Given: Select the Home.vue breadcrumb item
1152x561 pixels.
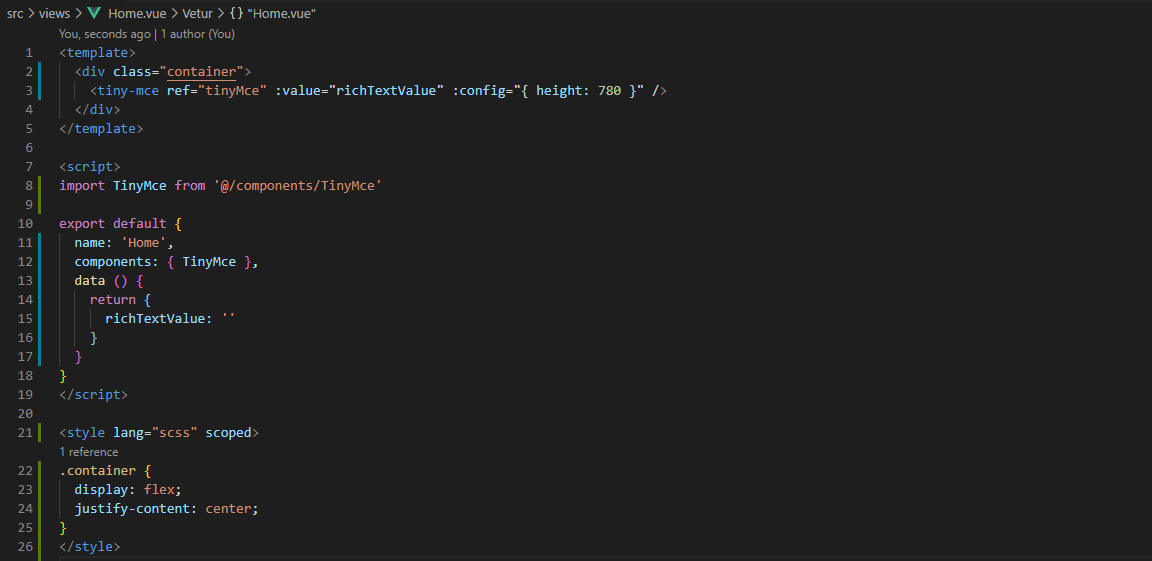Looking at the screenshot, I should tap(137, 13).
